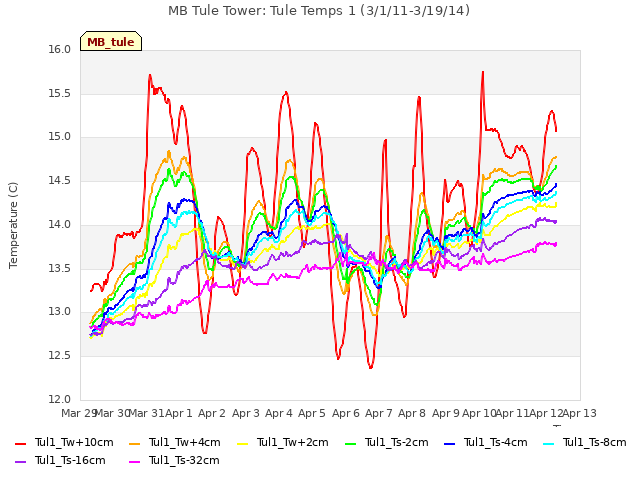Click the 15.5 y-axis tick label
Screen dimensions: 640x480
[60, 93]
